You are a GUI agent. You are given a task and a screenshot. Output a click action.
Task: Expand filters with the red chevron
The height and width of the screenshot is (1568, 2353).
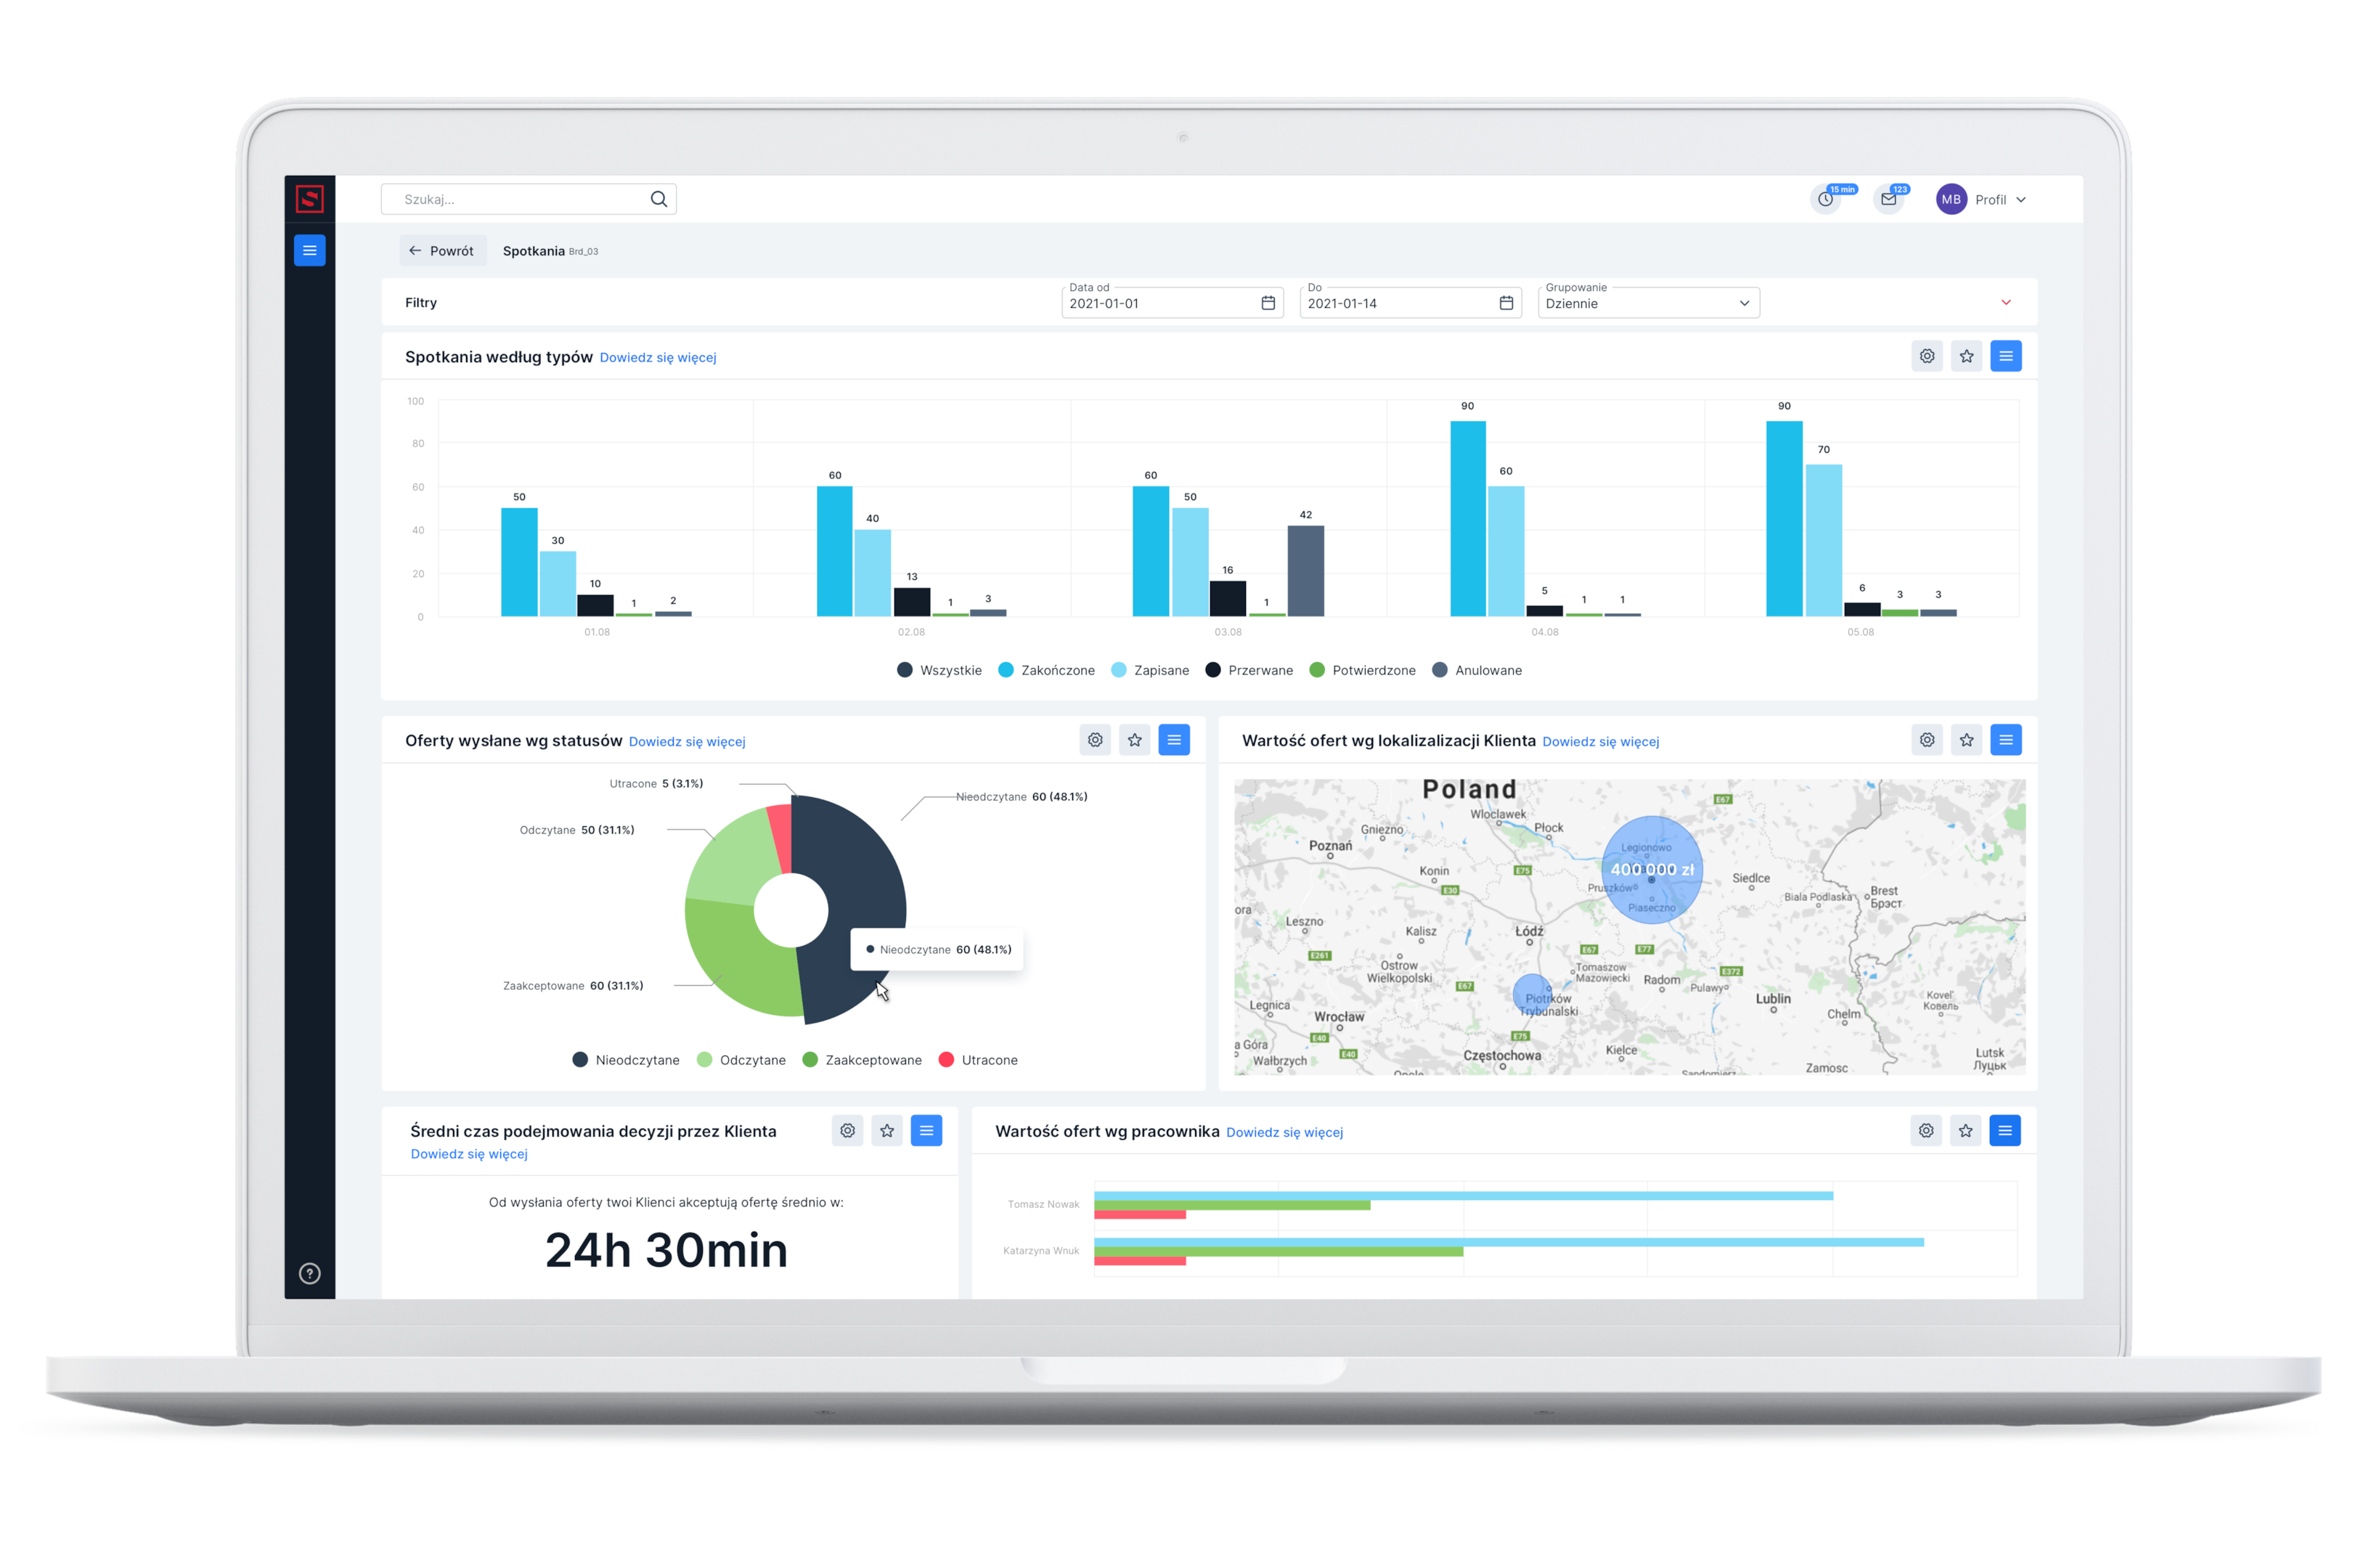coord(2005,302)
